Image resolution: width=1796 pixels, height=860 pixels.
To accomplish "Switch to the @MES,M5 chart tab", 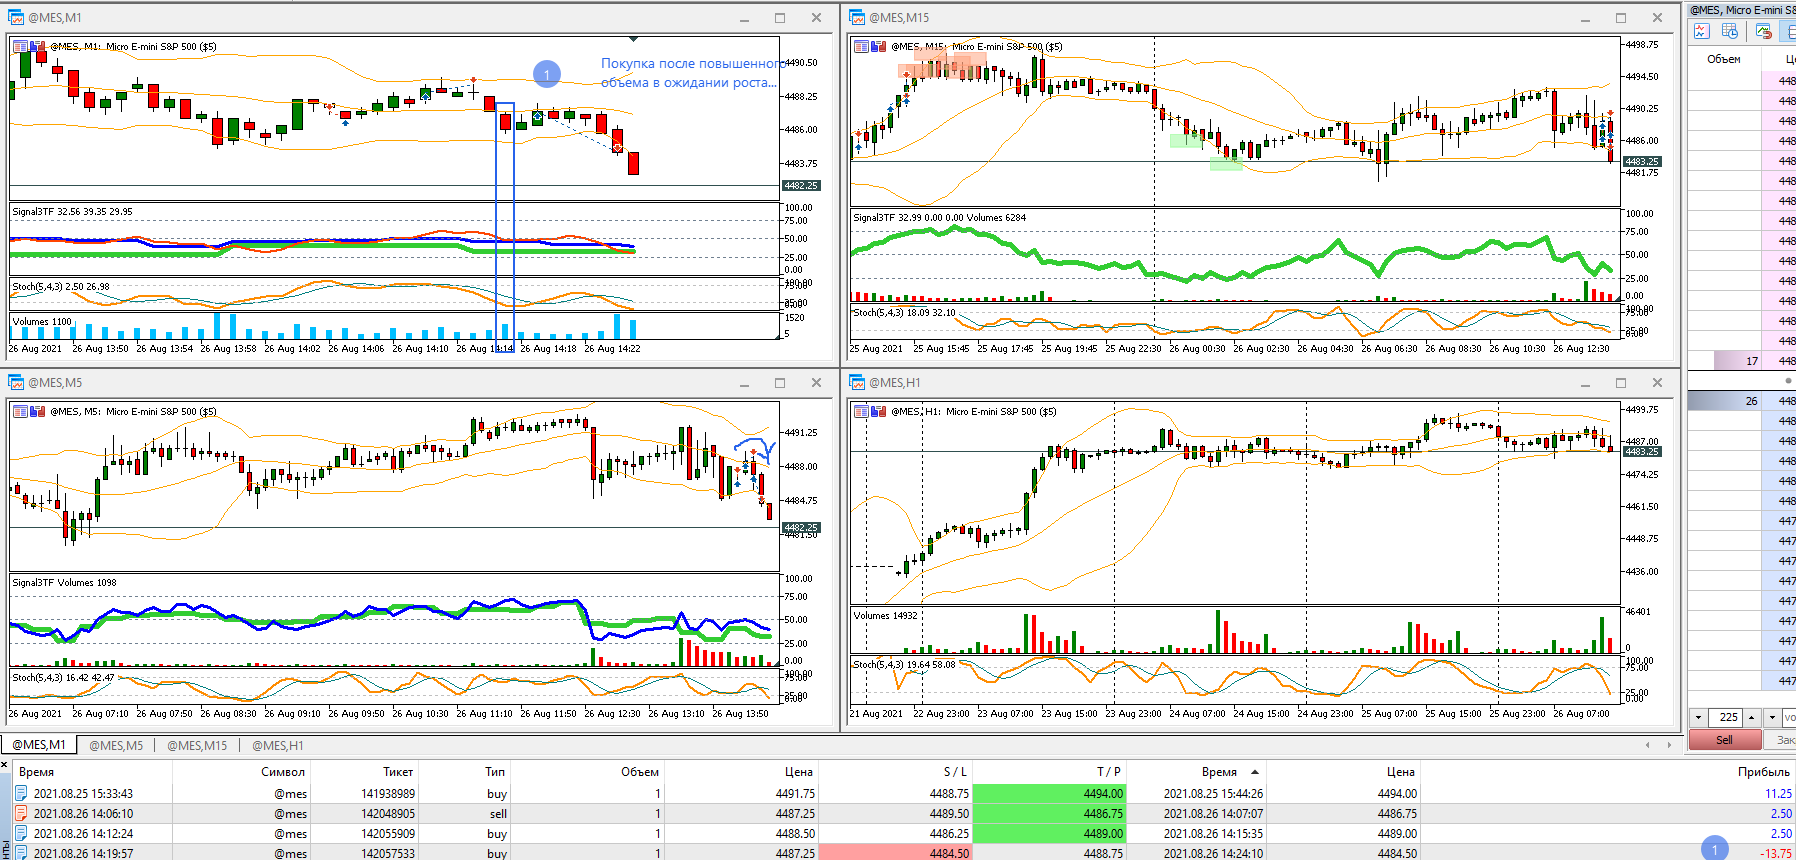I will pyautogui.click(x=116, y=745).
